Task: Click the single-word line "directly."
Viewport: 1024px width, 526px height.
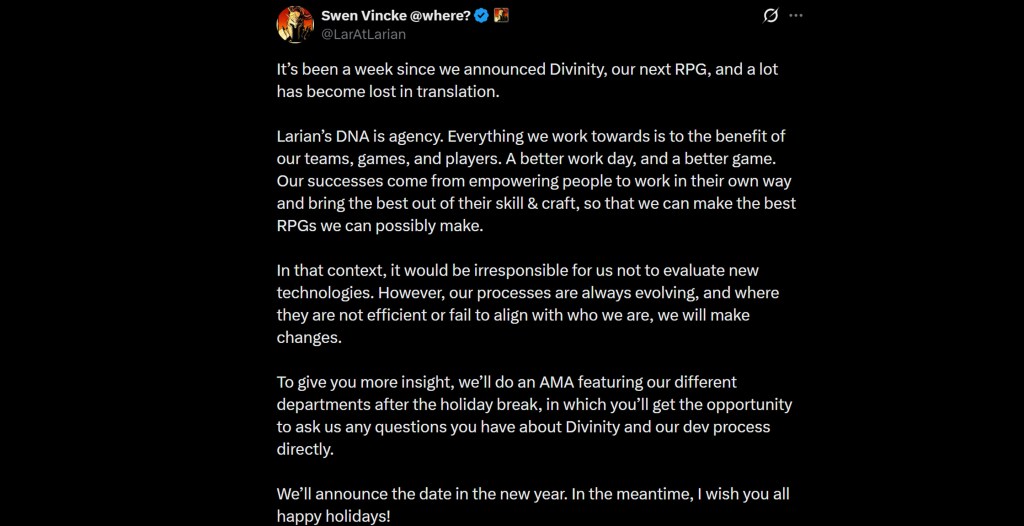Action: (305, 450)
